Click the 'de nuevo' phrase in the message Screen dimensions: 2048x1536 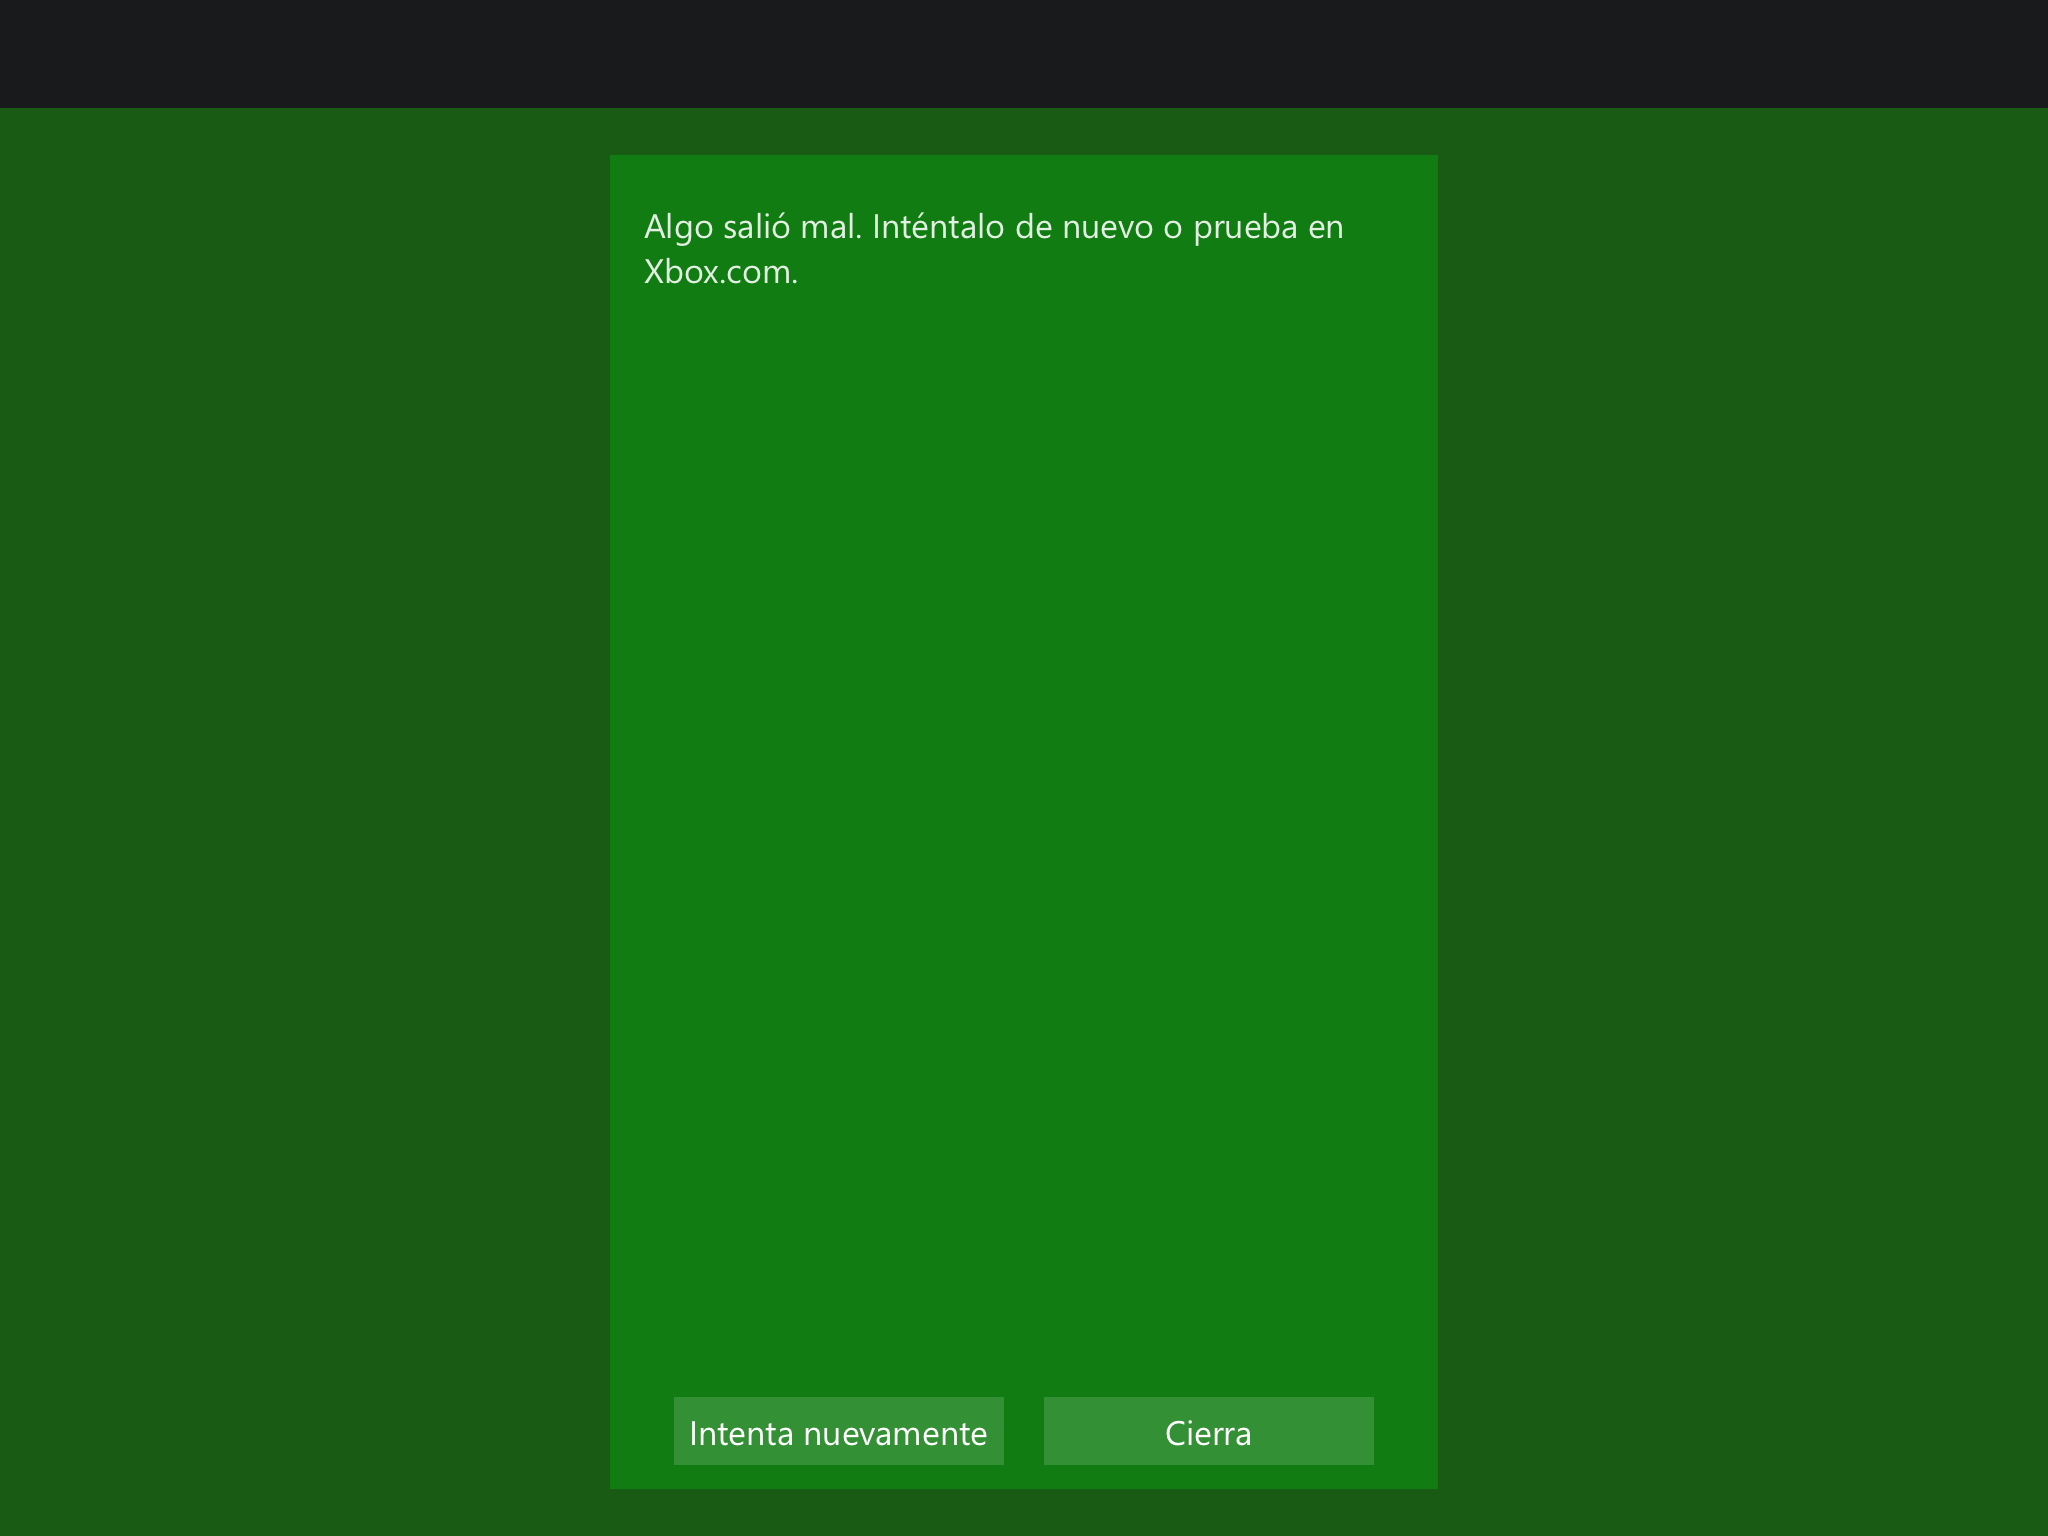coord(1084,227)
